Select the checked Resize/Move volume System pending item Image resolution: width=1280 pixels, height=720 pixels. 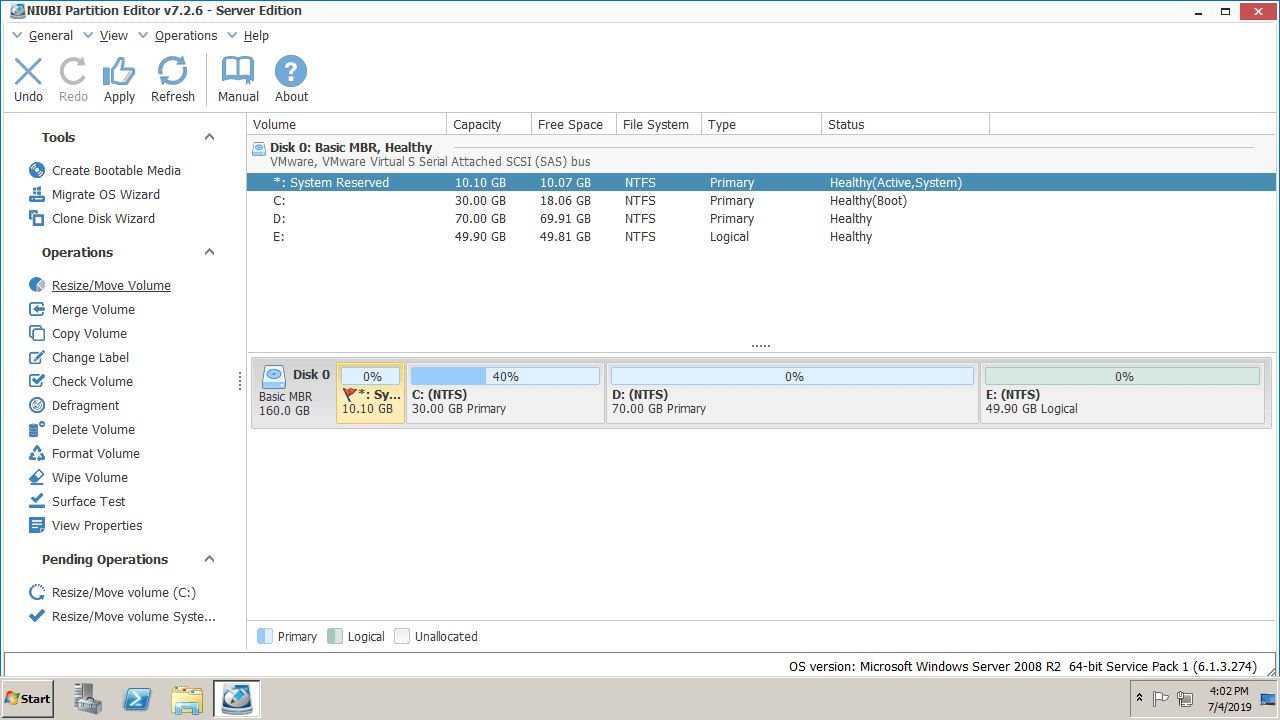tap(133, 617)
